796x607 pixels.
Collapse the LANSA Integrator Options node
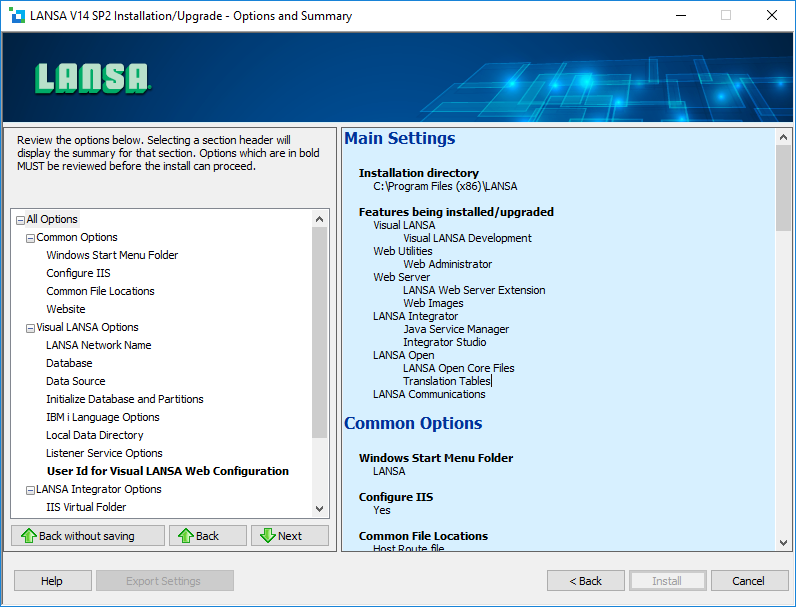tap(30, 490)
